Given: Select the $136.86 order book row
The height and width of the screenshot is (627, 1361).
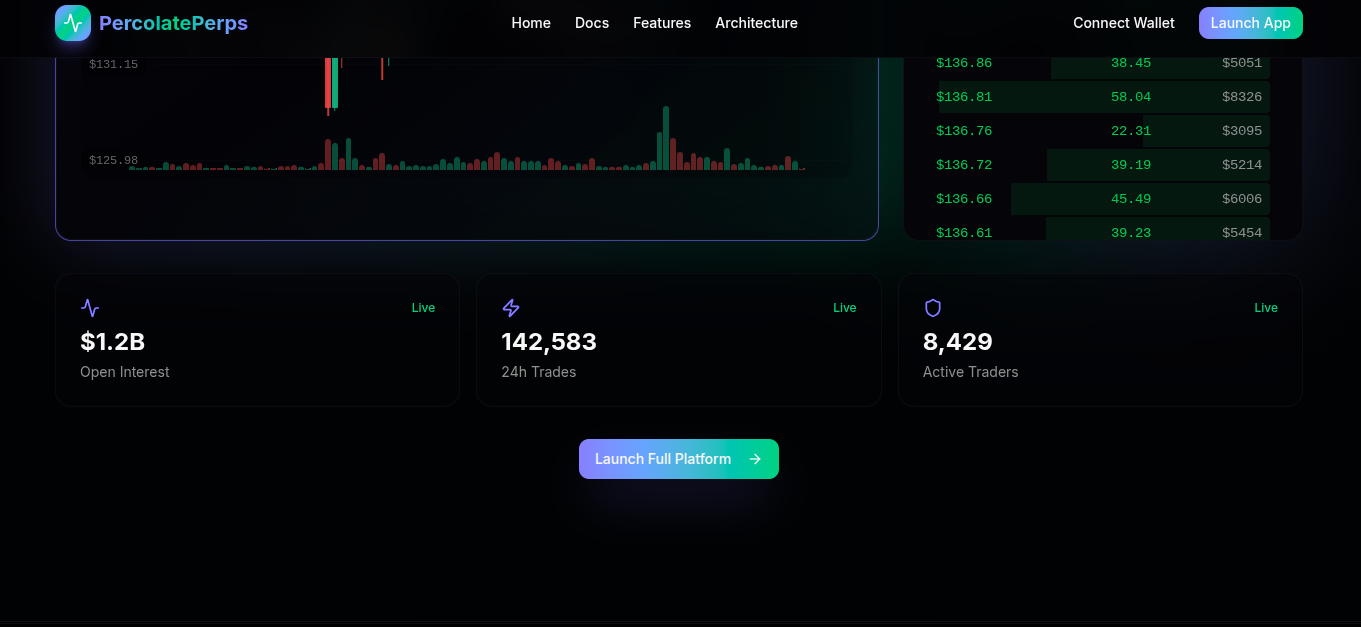Looking at the screenshot, I should (1102, 64).
